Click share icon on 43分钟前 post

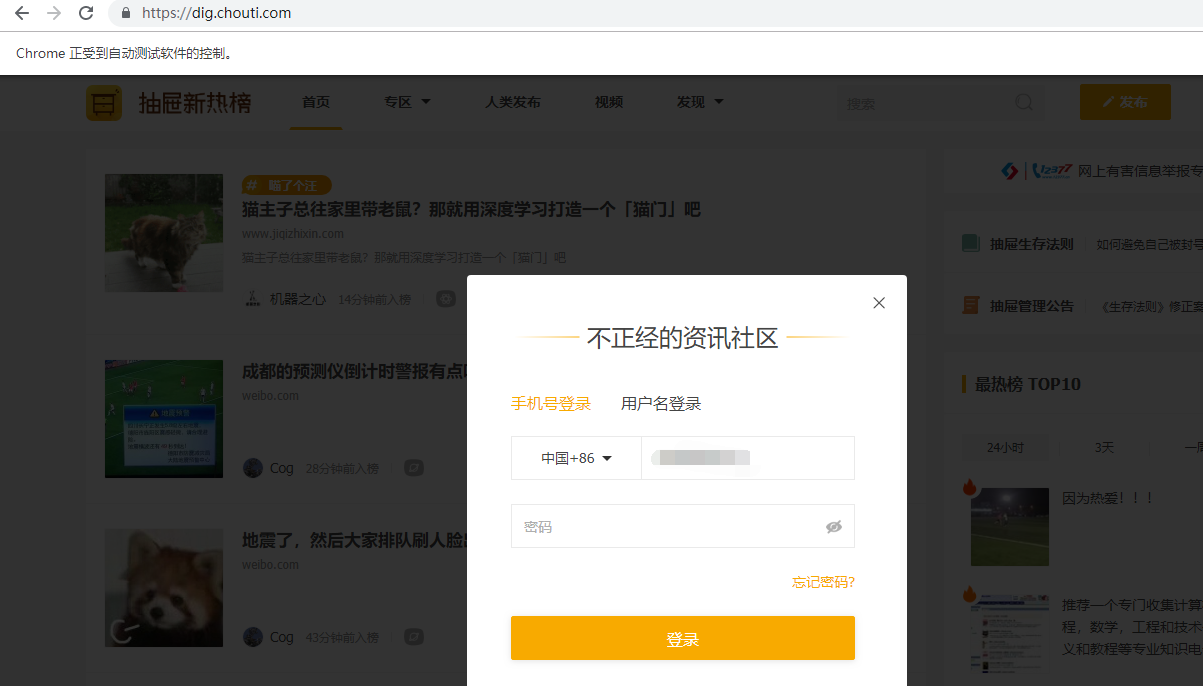pyautogui.click(x=414, y=637)
